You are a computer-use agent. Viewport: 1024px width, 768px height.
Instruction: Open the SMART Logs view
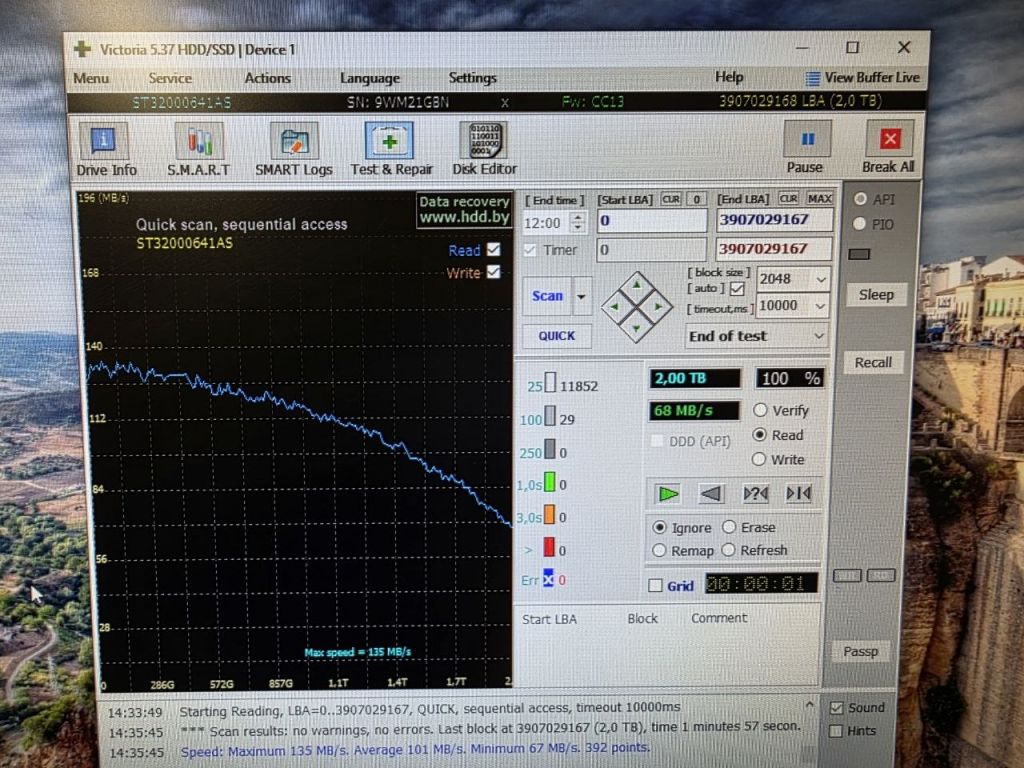(294, 150)
